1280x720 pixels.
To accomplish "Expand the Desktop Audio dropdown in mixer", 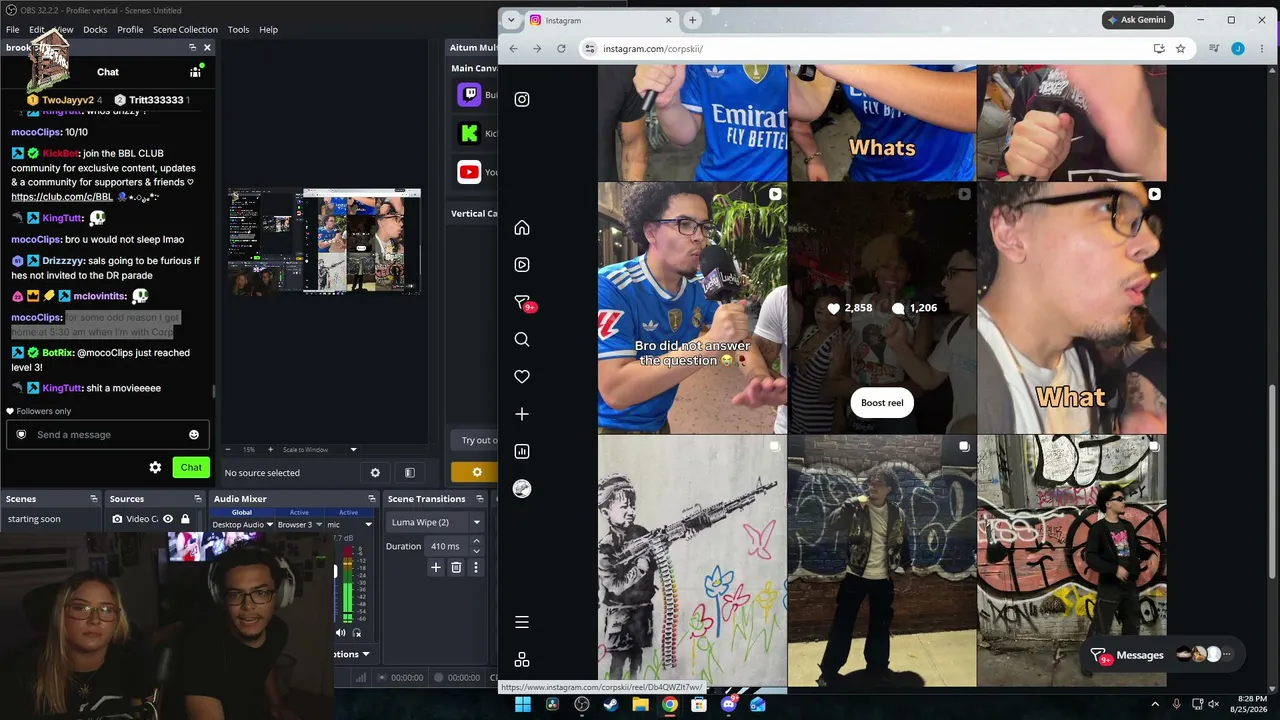I will point(269,524).
